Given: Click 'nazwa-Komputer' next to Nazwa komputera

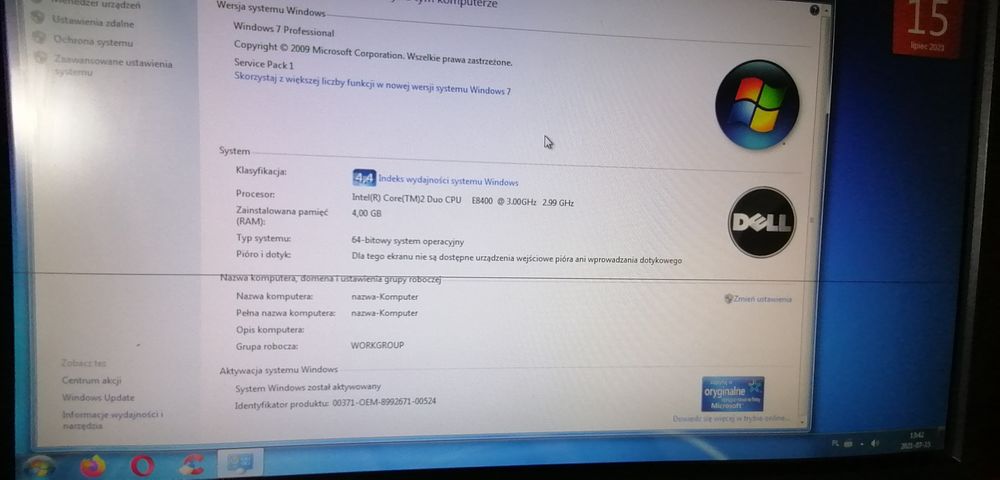Looking at the screenshot, I should pos(385,297).
